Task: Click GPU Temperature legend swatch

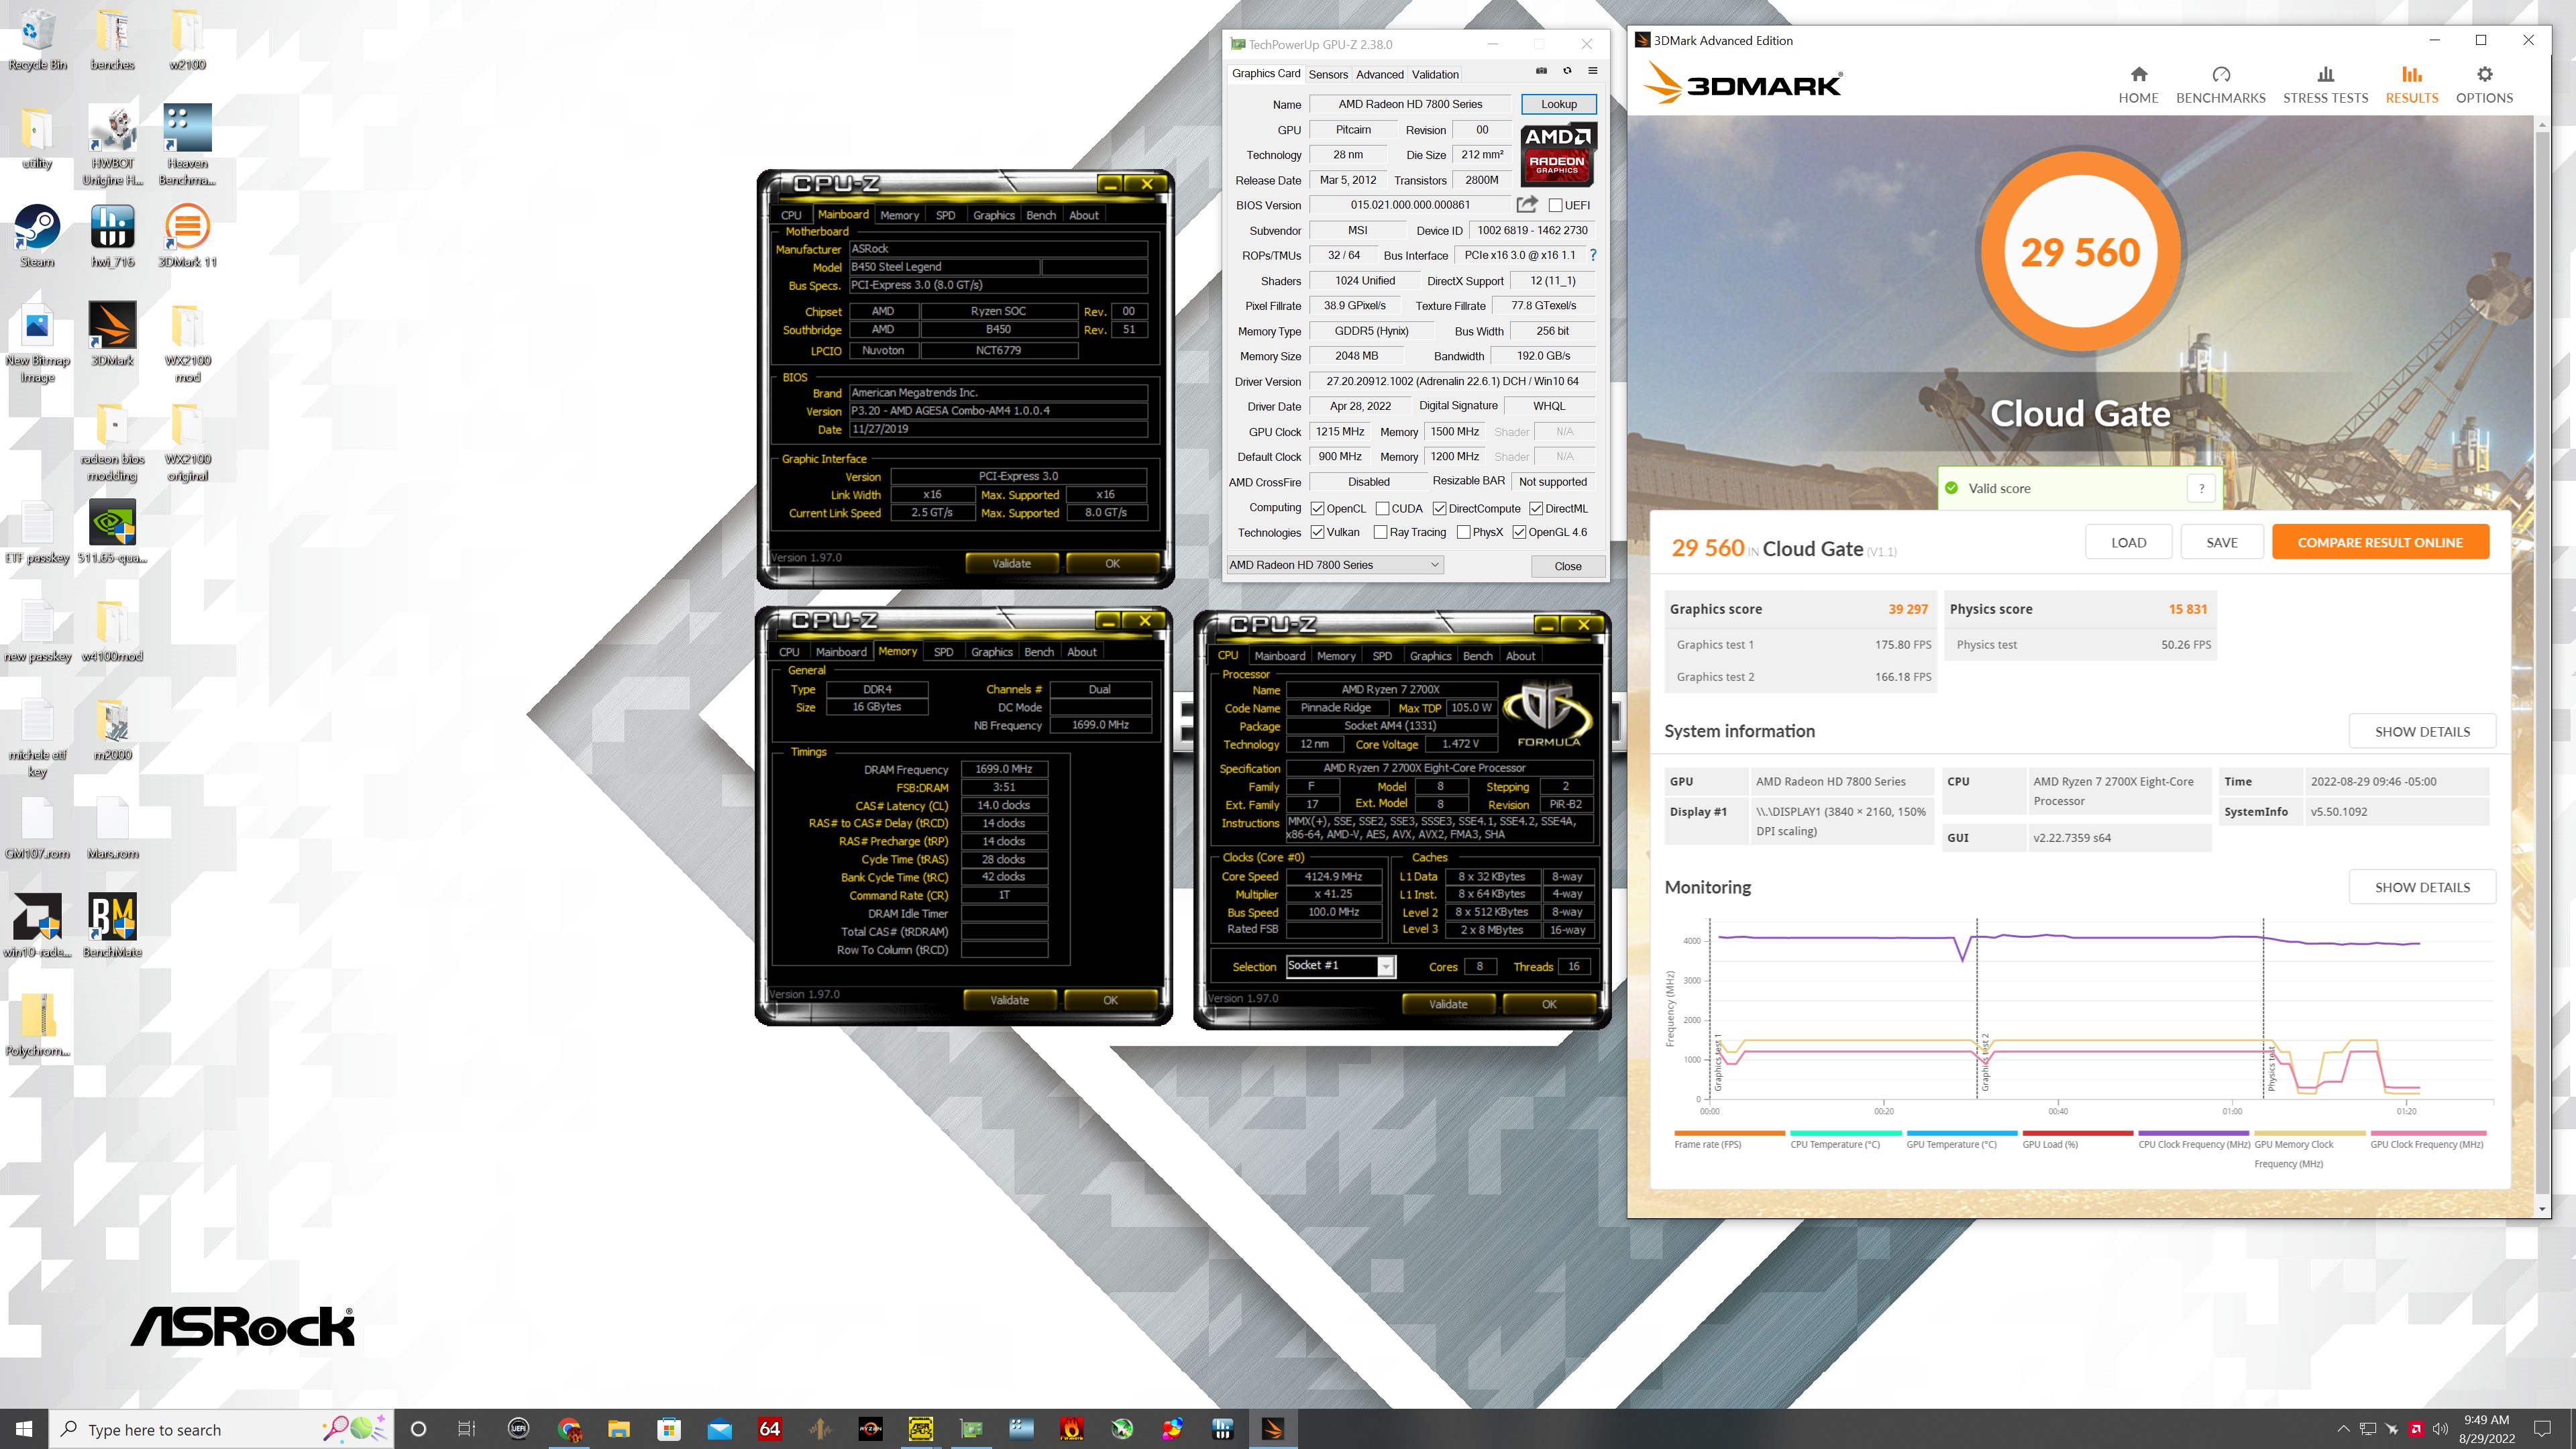Action: pos(1962,1133)
